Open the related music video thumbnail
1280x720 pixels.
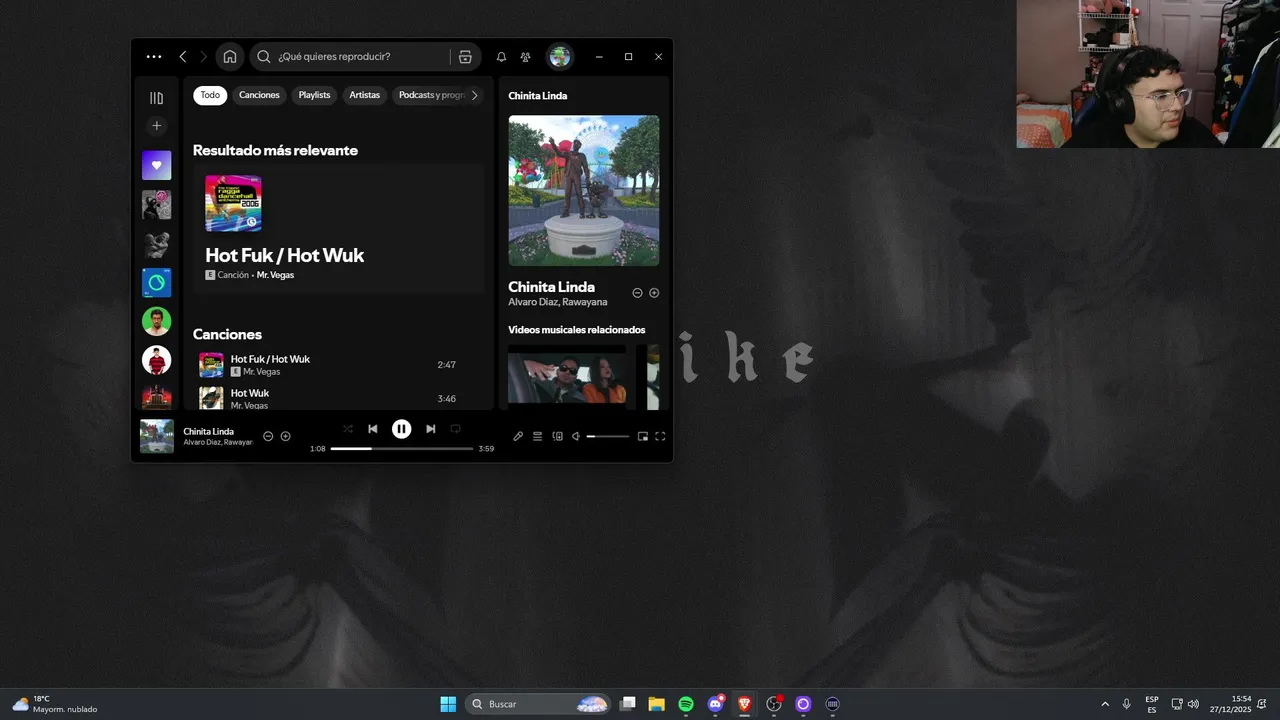point(567,377)
